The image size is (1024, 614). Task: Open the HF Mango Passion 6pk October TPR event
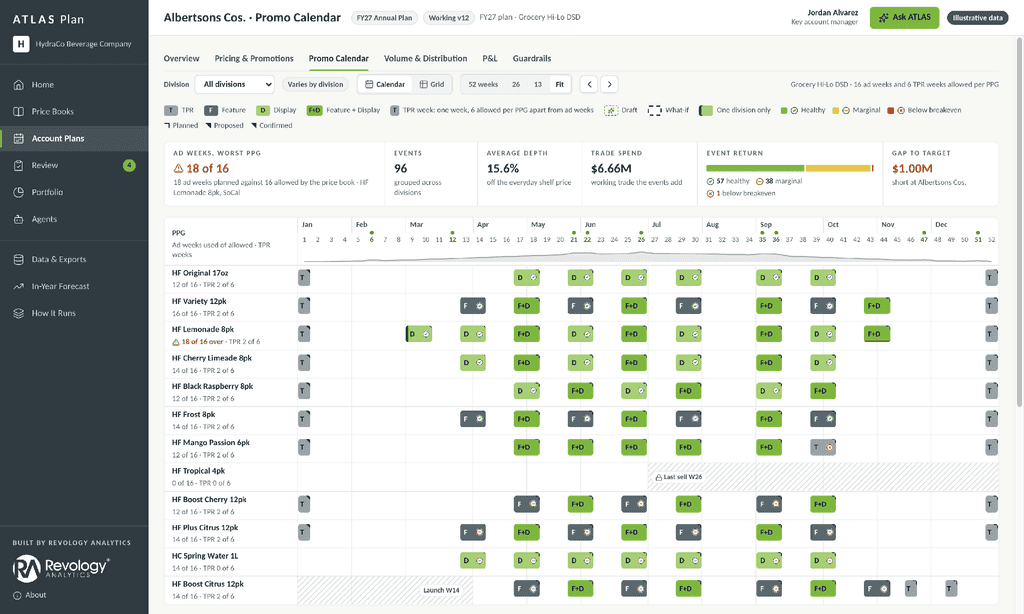[x=823, y=447]
